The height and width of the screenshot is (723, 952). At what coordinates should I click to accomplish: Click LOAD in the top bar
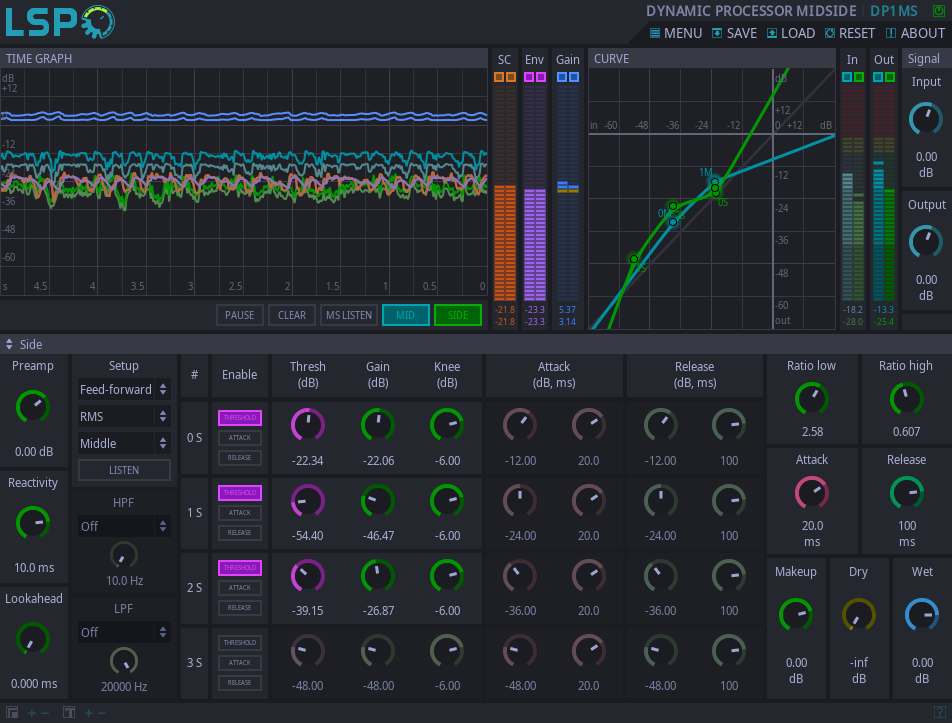coord(790,33)
